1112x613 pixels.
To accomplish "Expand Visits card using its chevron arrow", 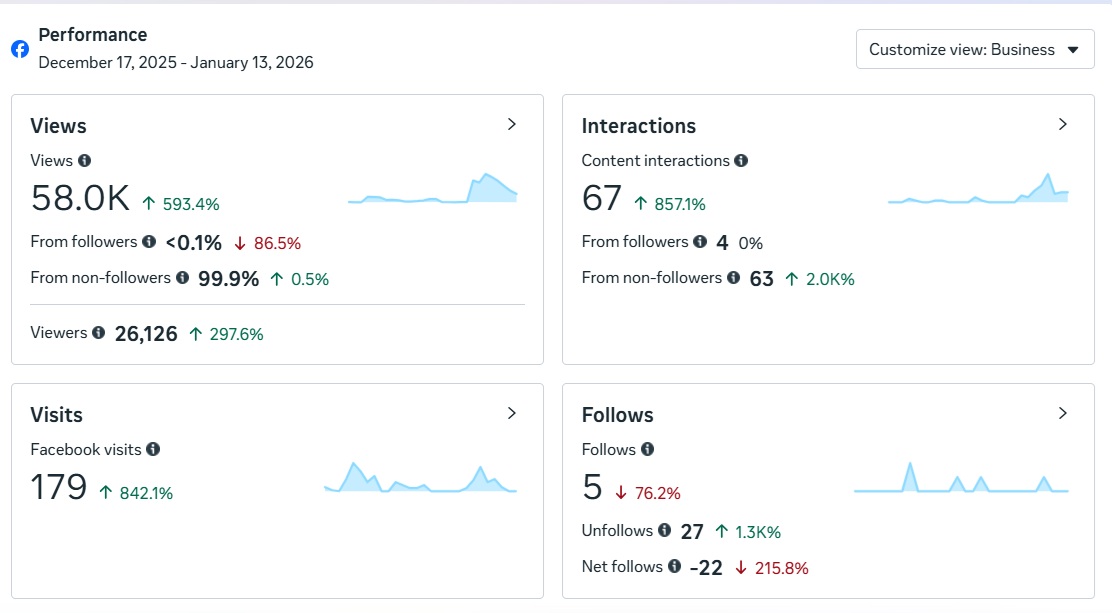I will coord(512,413).
